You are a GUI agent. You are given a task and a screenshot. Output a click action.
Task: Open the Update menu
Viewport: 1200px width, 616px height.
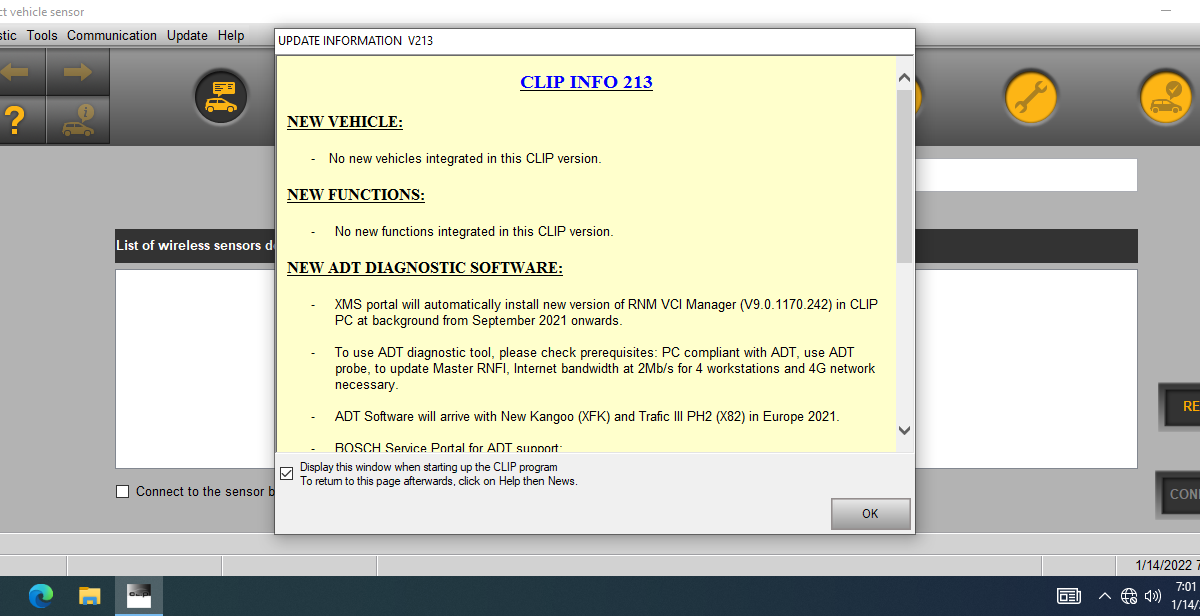186,35
